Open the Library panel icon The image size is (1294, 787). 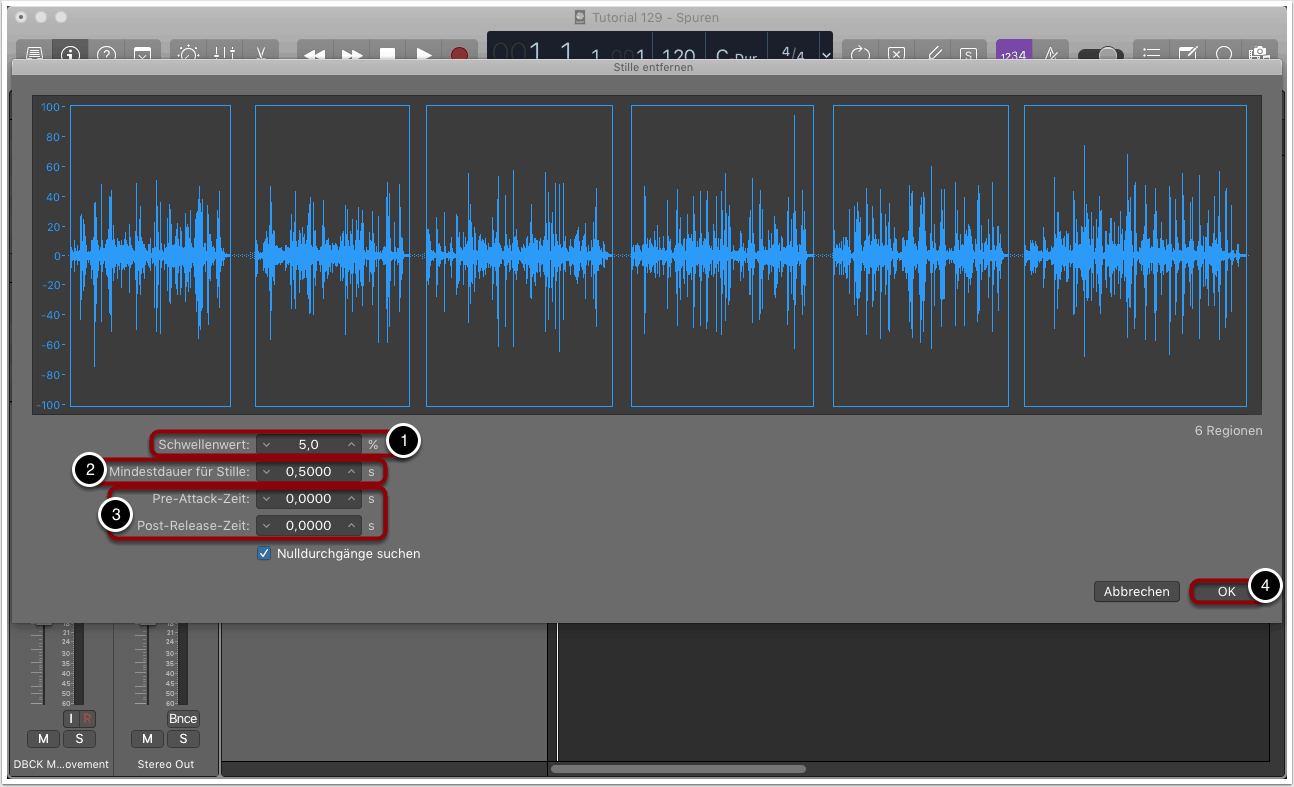(35, 53)
